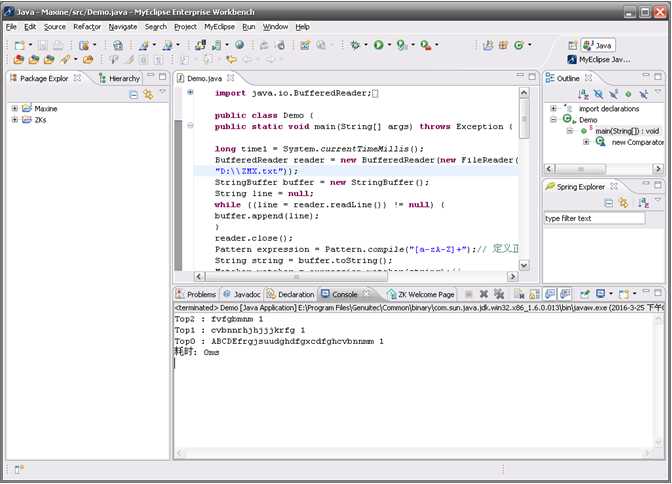This screenshot has height=484, width=672.
Task: Open the MyEclipse menu
Action: pos(219,27)
